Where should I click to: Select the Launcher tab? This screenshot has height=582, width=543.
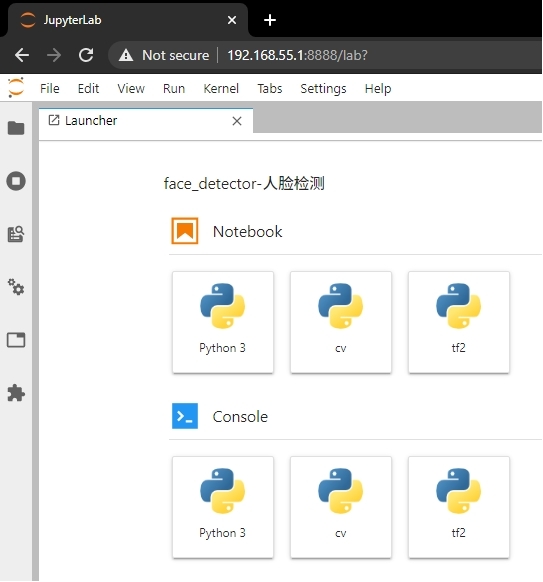coord(146,121)
